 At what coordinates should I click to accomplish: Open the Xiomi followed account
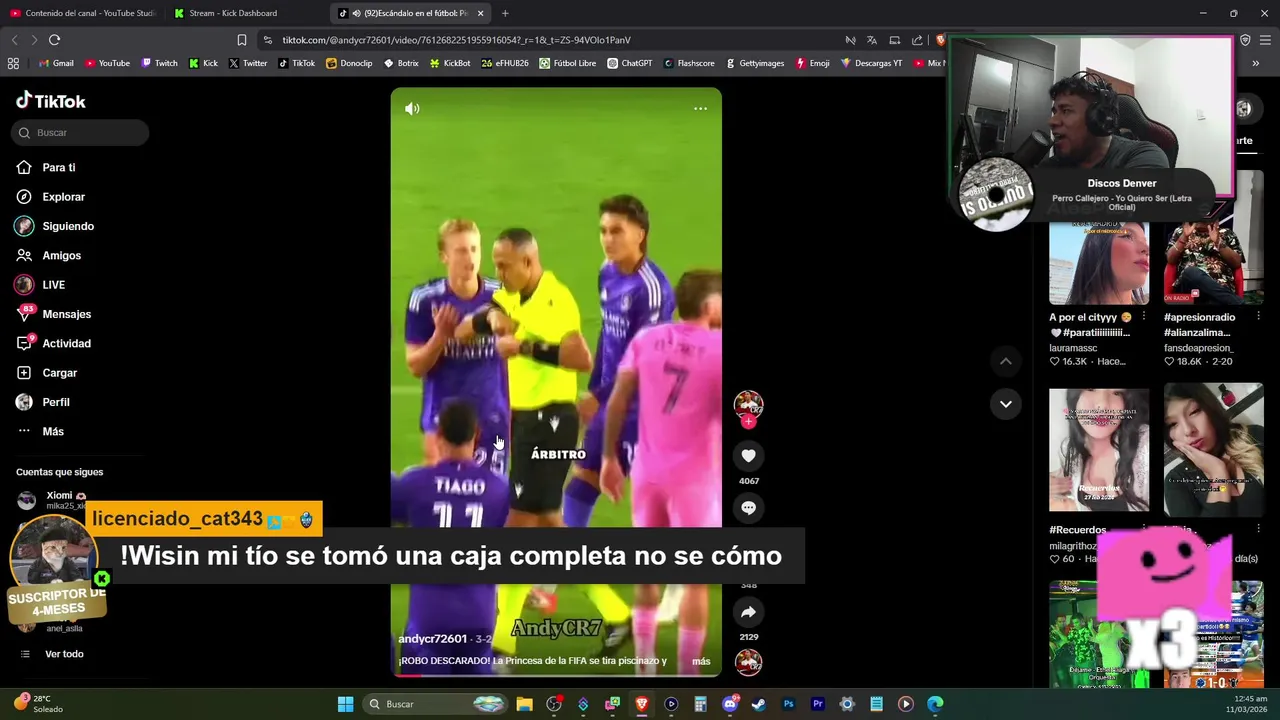pos(60,500)
